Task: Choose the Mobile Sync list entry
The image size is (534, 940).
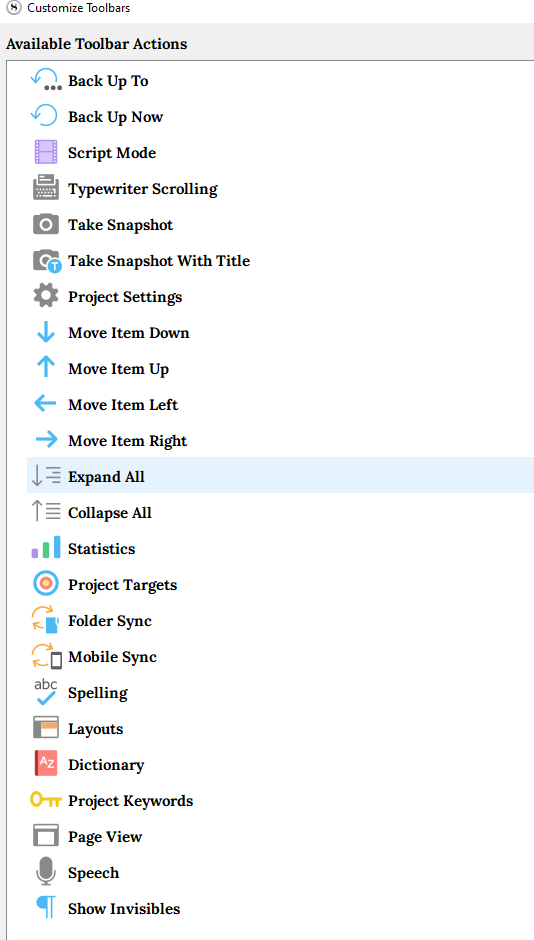Action: [x=280, y=656]
